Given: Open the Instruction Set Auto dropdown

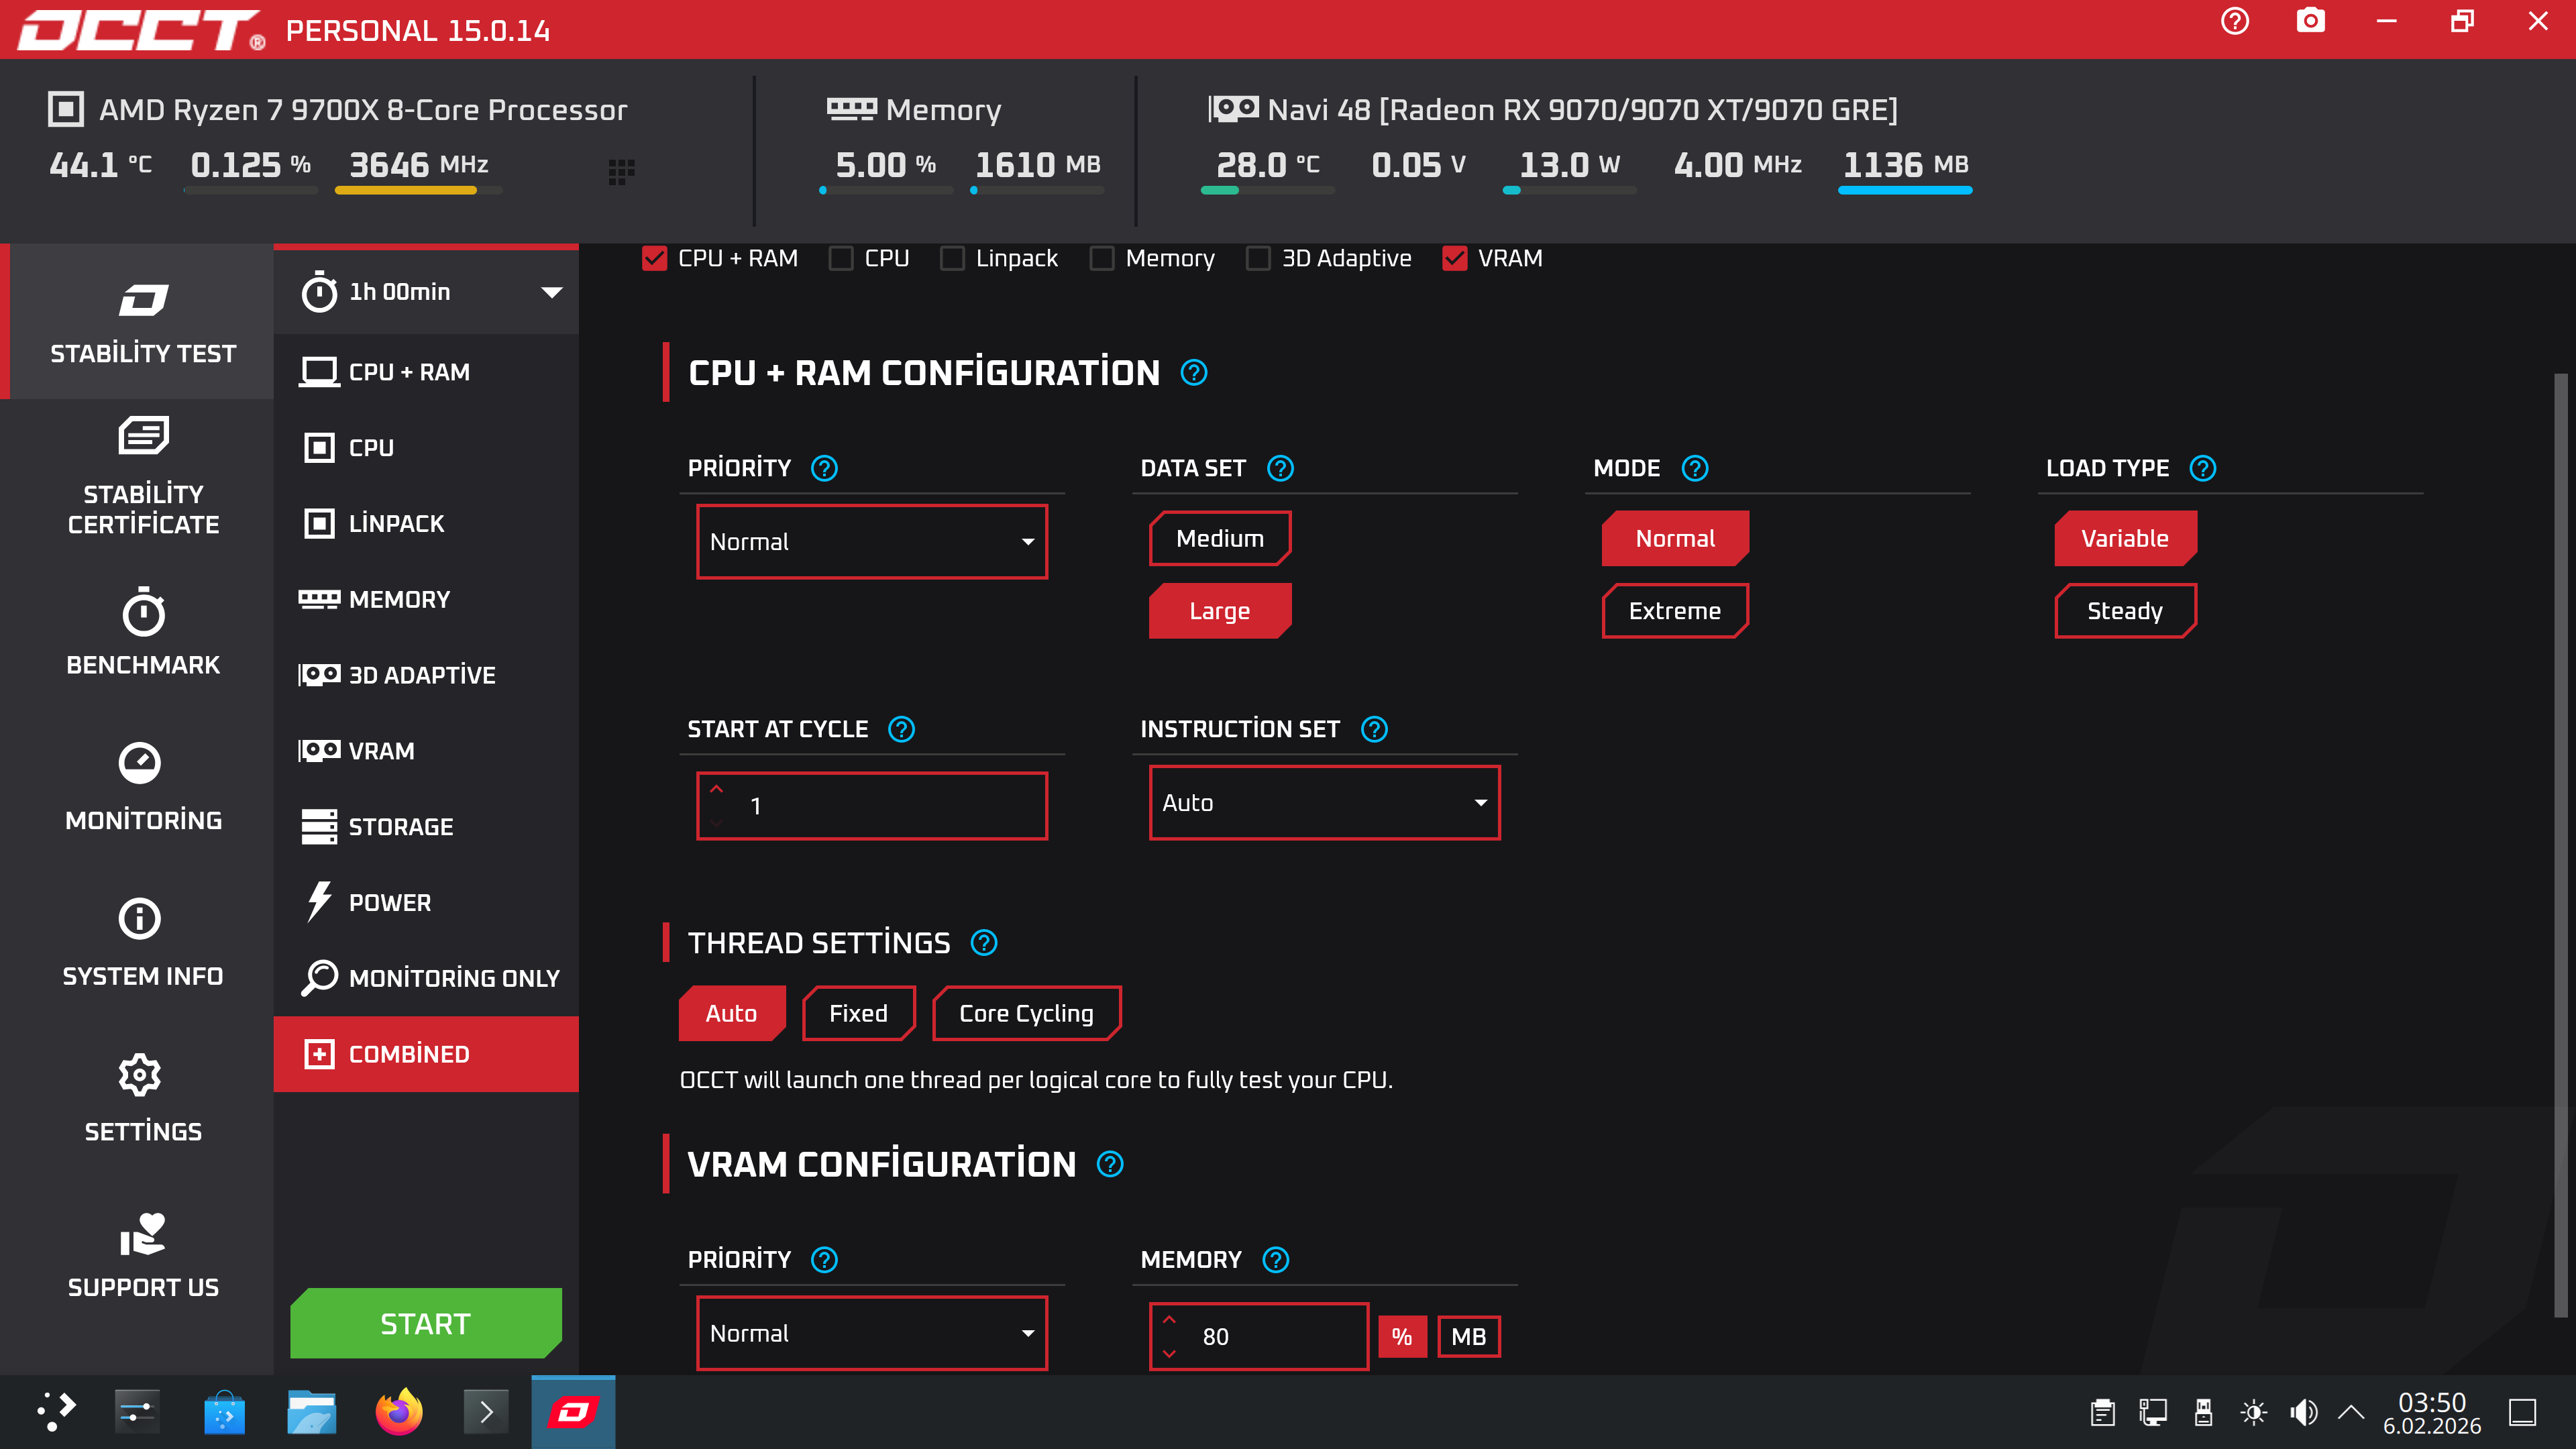Looking at the screenshot, I should click(x=1324, y=802).
